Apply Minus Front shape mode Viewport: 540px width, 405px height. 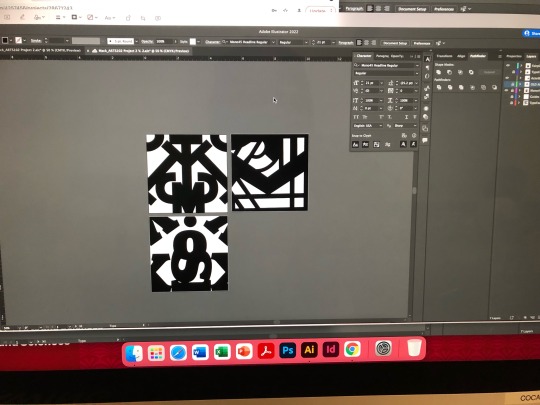449,72
